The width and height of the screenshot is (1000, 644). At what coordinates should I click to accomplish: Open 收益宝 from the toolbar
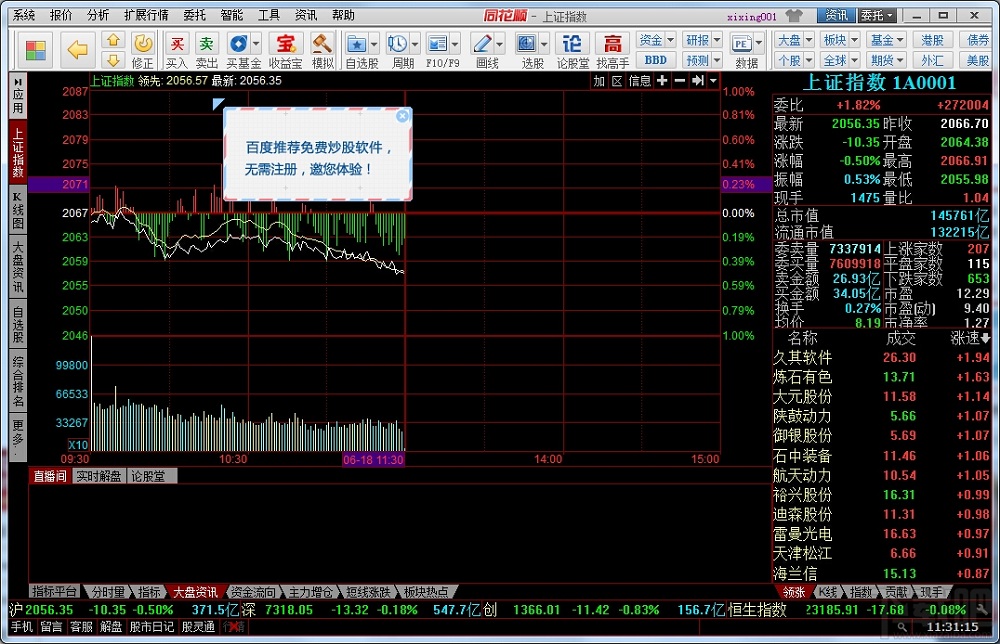[x=285, y=44]
